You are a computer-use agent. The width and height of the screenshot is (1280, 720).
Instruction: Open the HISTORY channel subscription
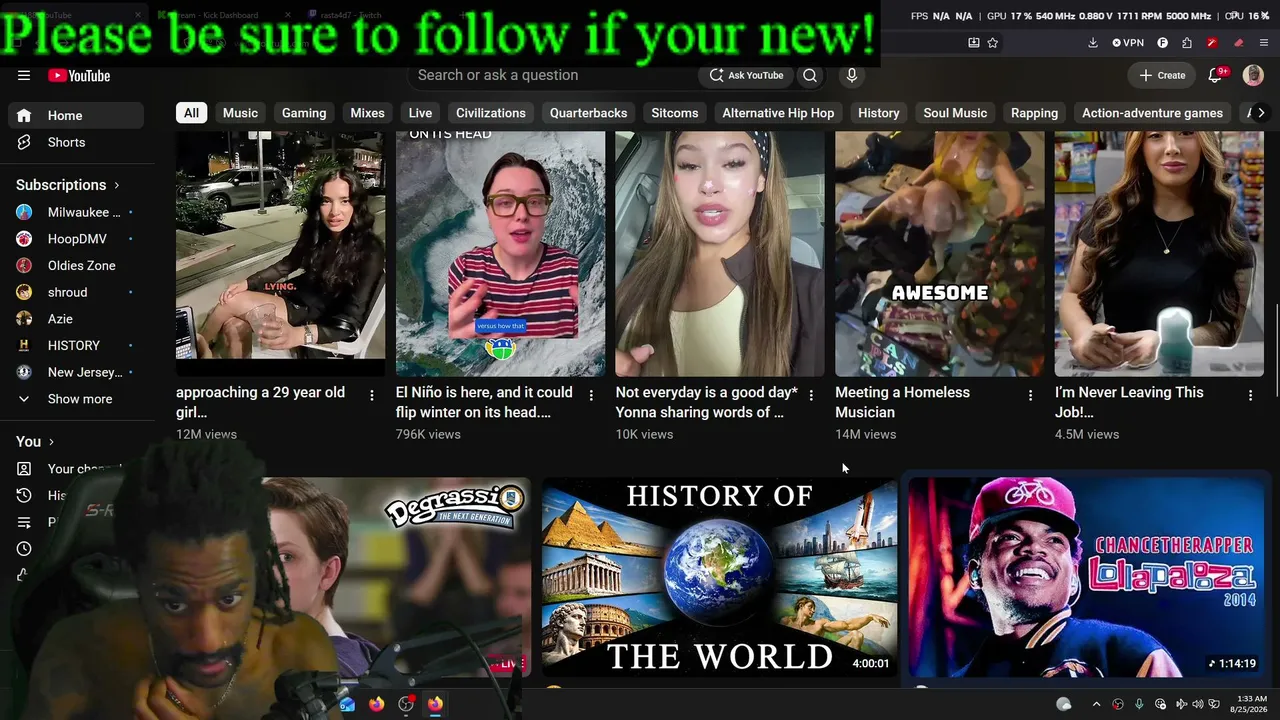click(76, 345)
